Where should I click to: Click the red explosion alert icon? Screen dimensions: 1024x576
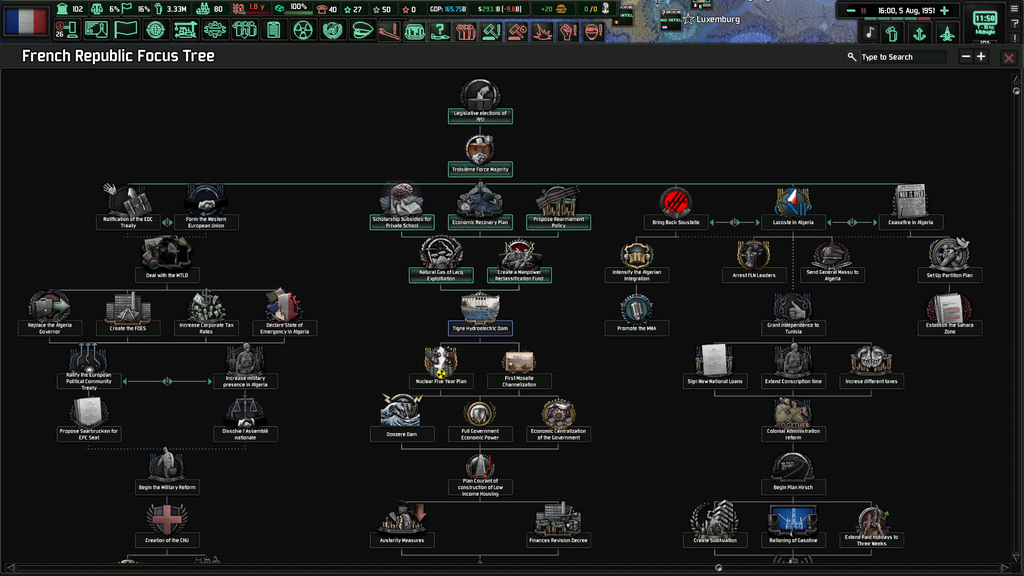point(542,31)
